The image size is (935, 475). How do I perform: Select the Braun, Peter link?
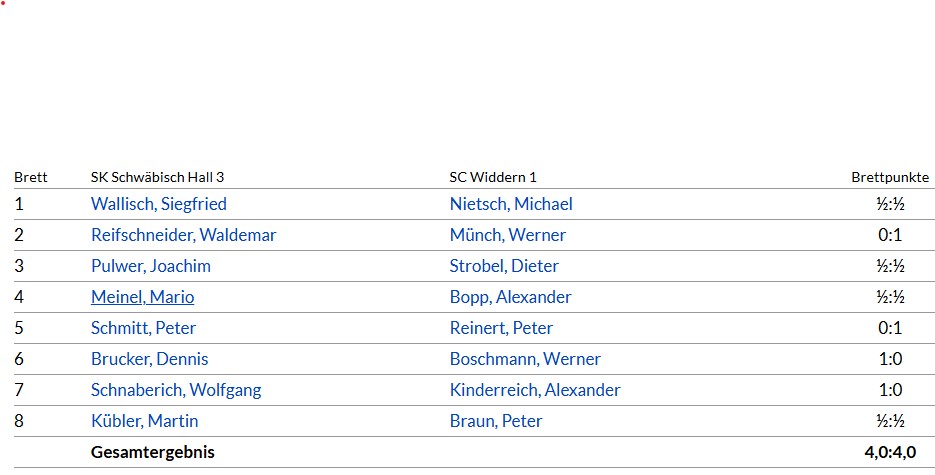coord(496,421)
